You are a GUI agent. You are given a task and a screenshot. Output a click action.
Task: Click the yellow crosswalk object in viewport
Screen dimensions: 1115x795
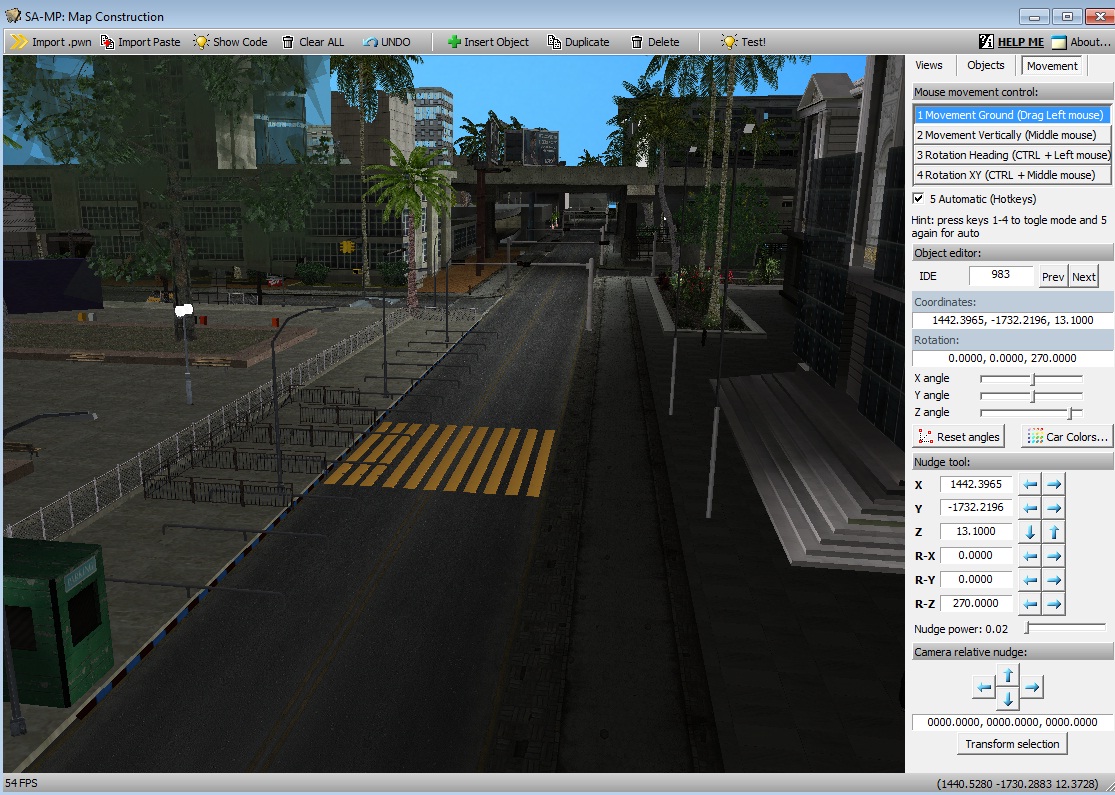441,459
